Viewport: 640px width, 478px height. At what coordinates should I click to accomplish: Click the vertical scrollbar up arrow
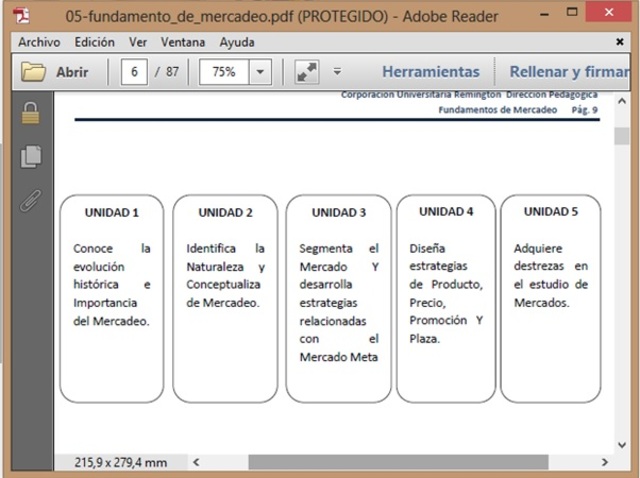click(x=622, y=101)
